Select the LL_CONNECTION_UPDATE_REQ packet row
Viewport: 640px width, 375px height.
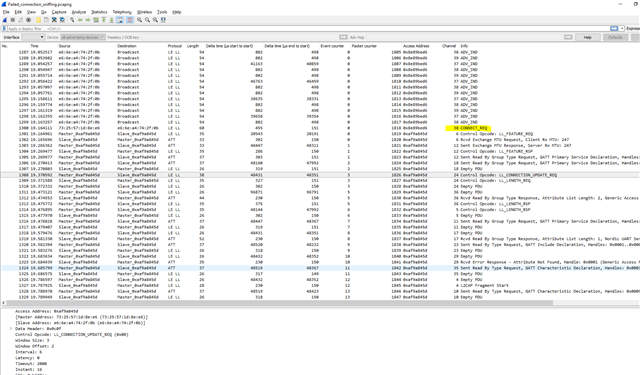(x=320, y=175)
